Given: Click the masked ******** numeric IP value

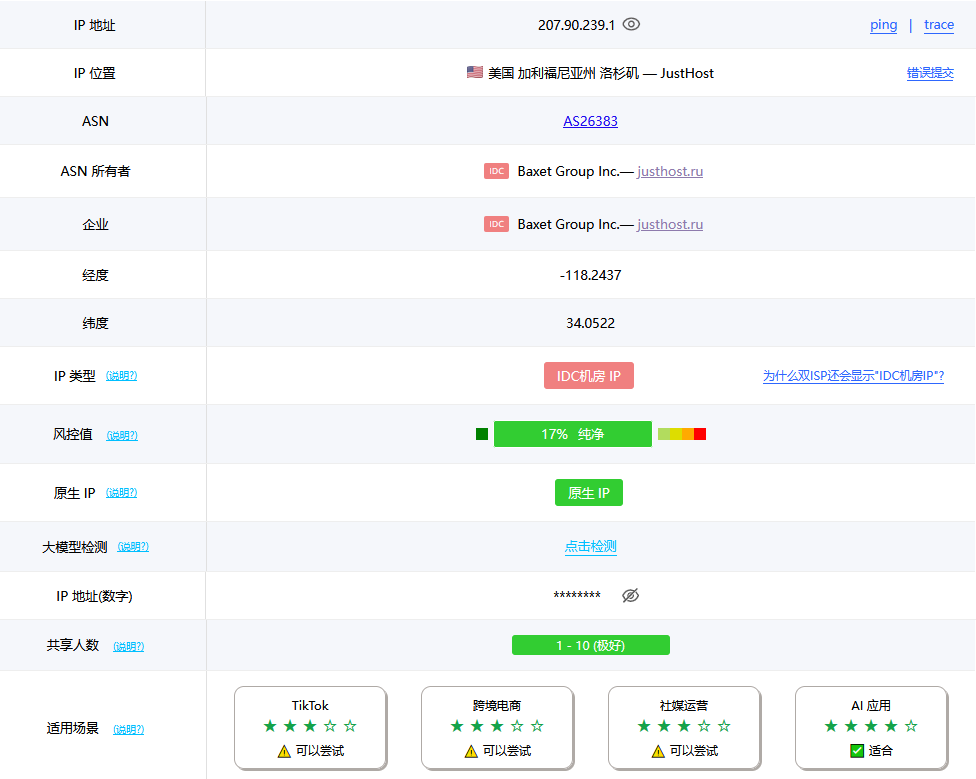Looking at the screenshot, I should [x=577, y=595].
